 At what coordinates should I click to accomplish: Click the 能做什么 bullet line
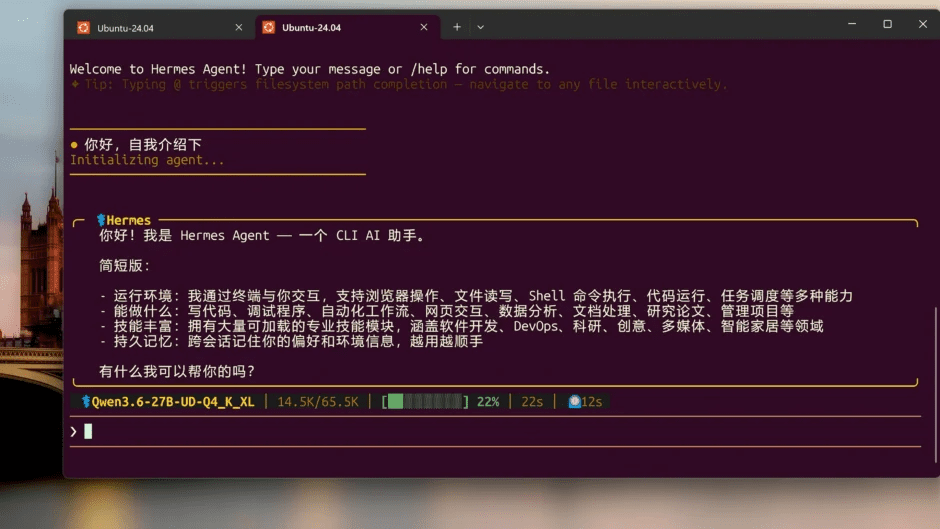click(x=447, y=311)
